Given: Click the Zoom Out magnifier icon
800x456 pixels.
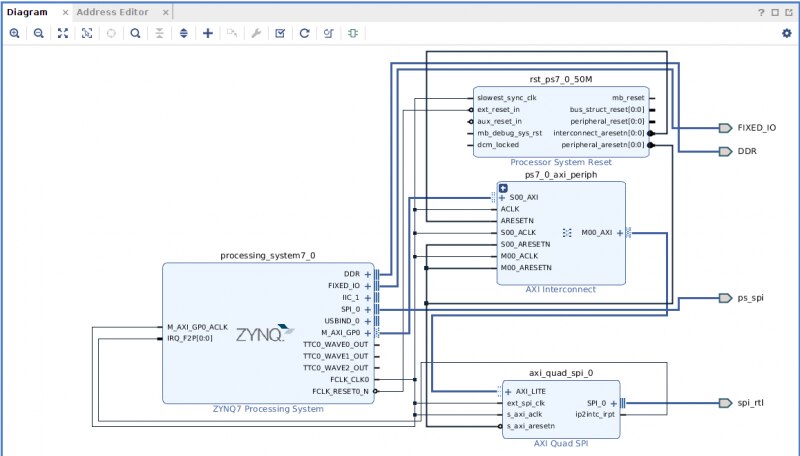Looking at the screenshot, I should coord(38,33).
